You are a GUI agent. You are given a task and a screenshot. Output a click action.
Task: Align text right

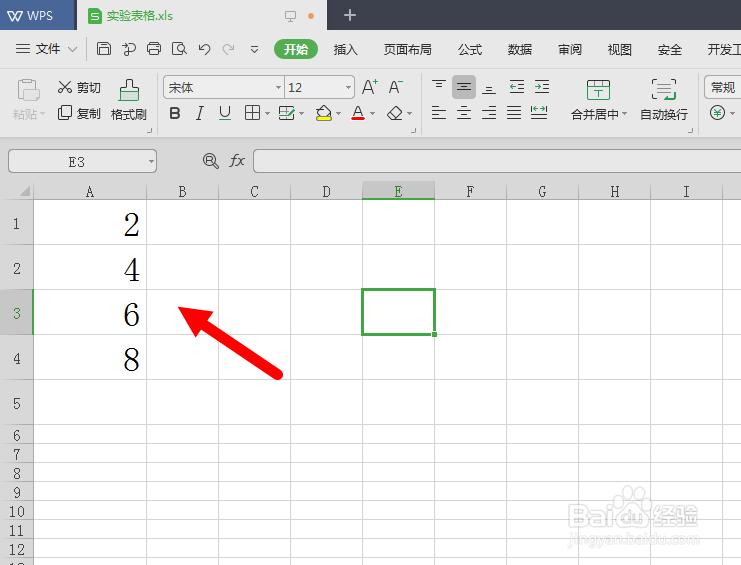[489, 112]
